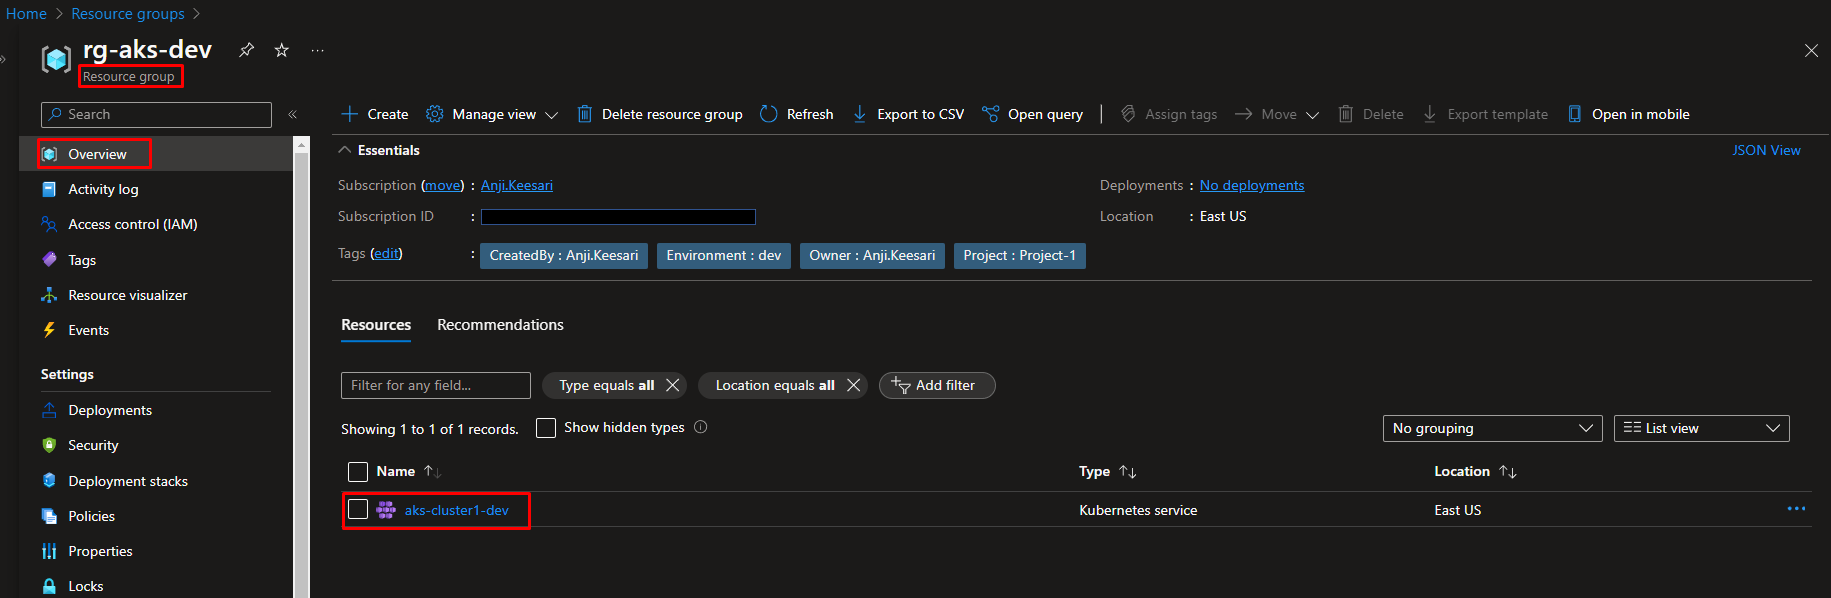
Task: Toggle Show hidden types checkbox
Action: [546, 428]
